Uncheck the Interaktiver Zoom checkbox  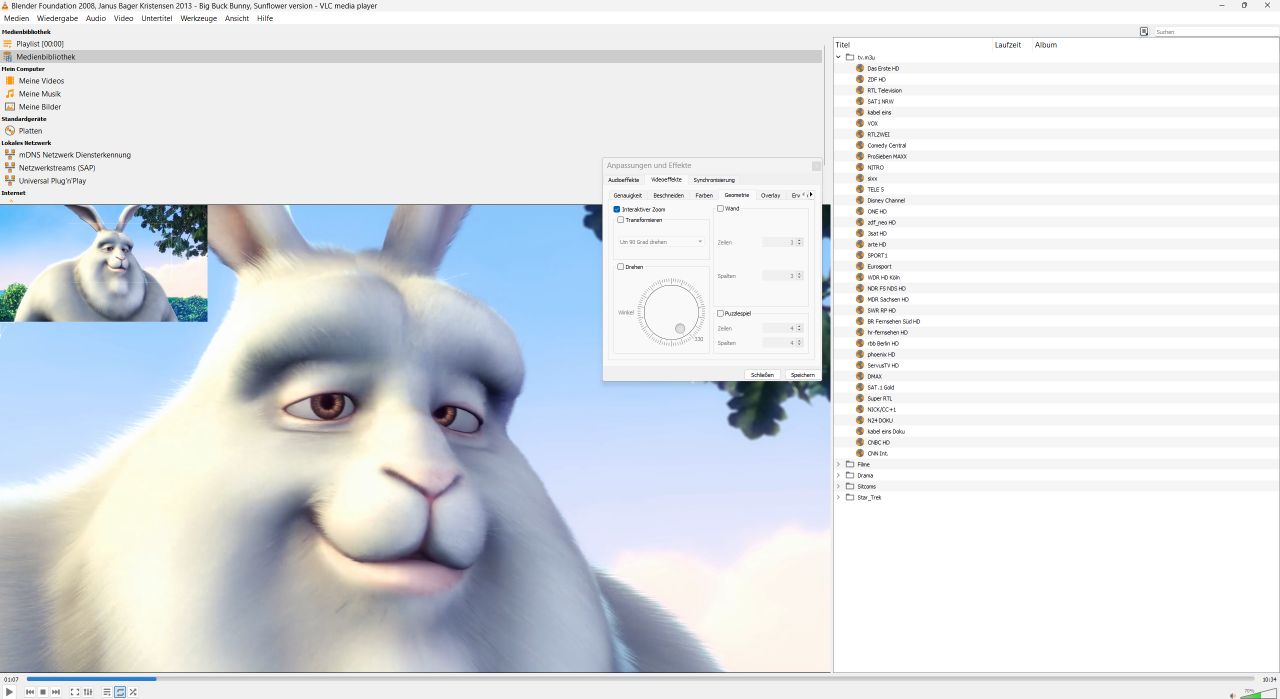pyautogui.click(x=617, y=209)
